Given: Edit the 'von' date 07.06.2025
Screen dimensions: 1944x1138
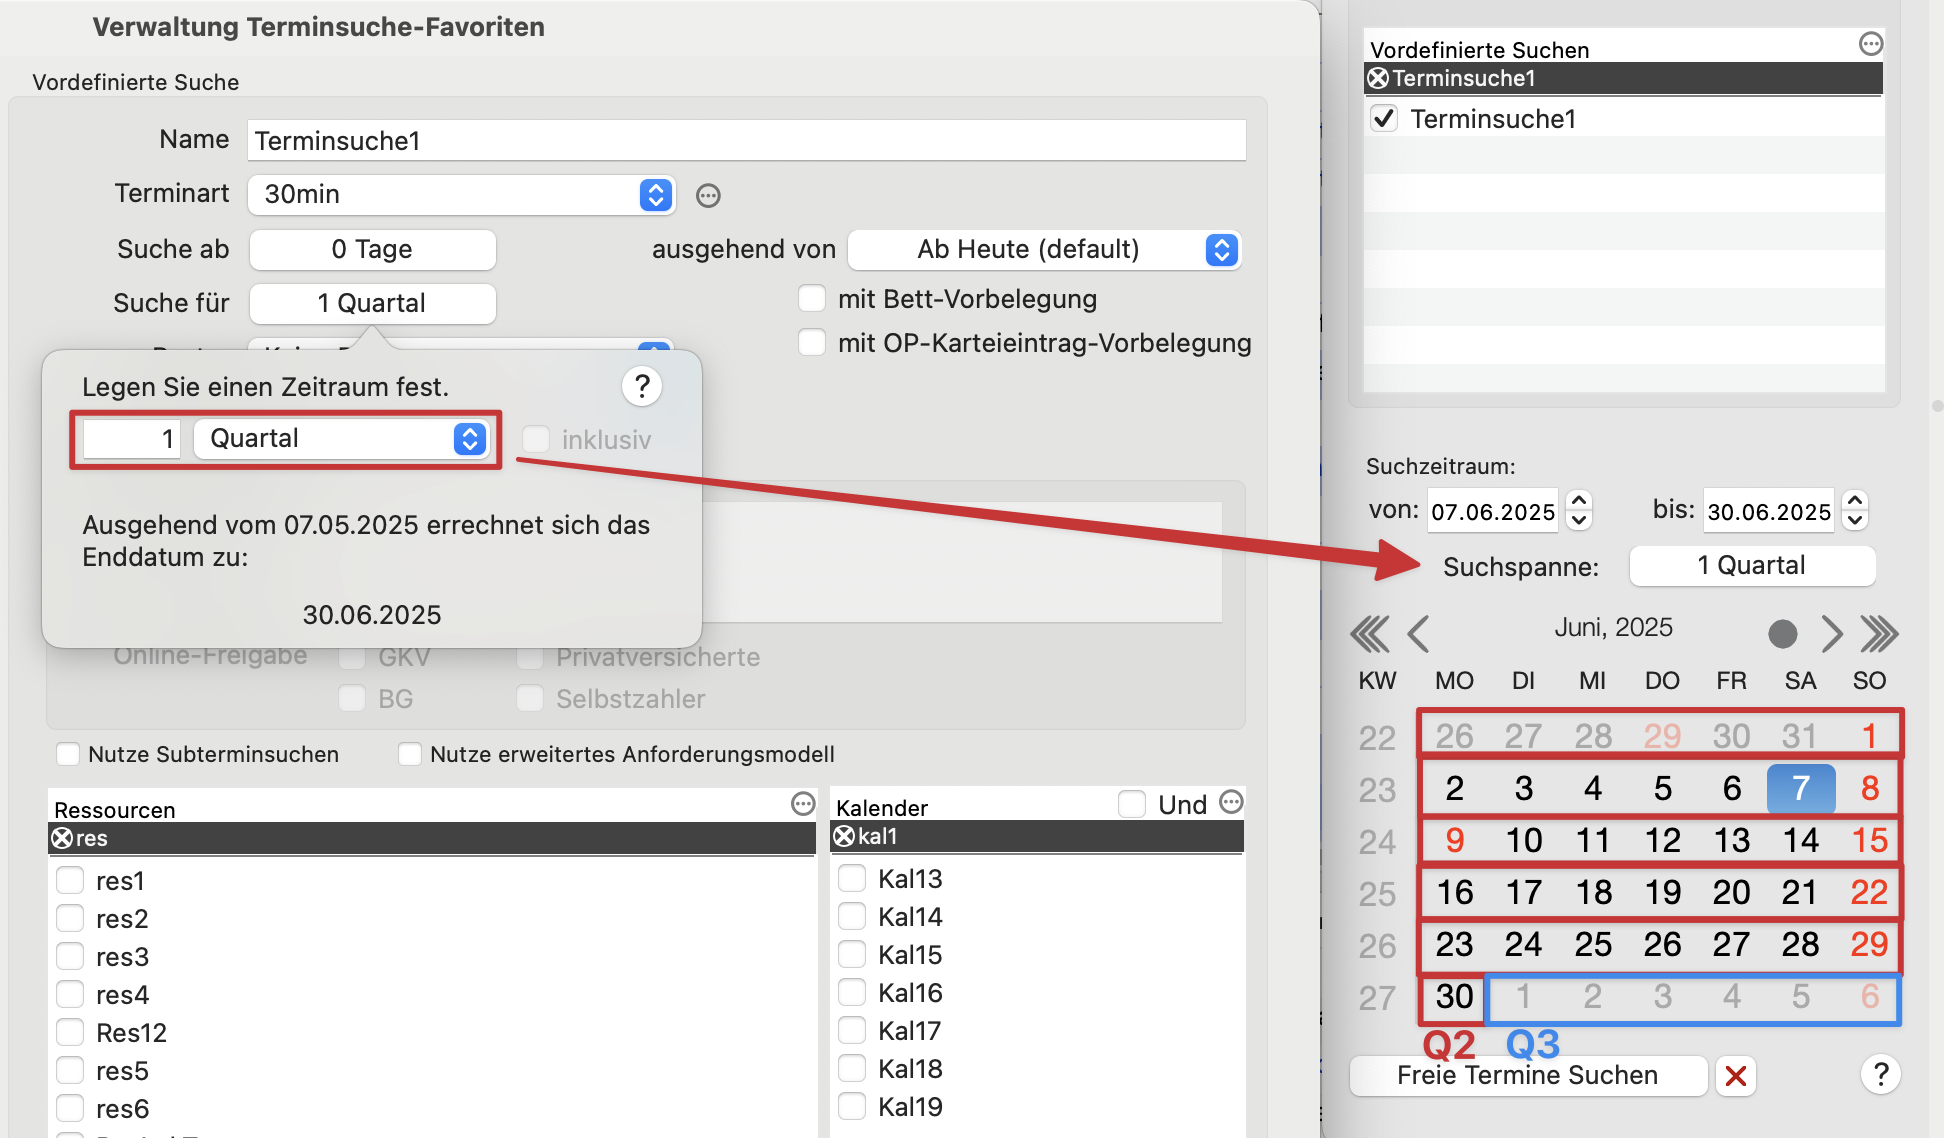Looking at the screenshot, I should coord(1492,512).
